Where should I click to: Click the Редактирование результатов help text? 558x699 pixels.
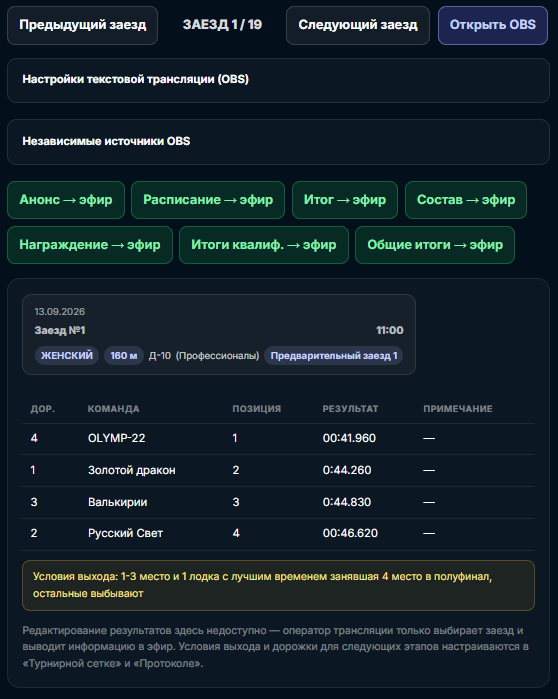(x=275, y=647)
